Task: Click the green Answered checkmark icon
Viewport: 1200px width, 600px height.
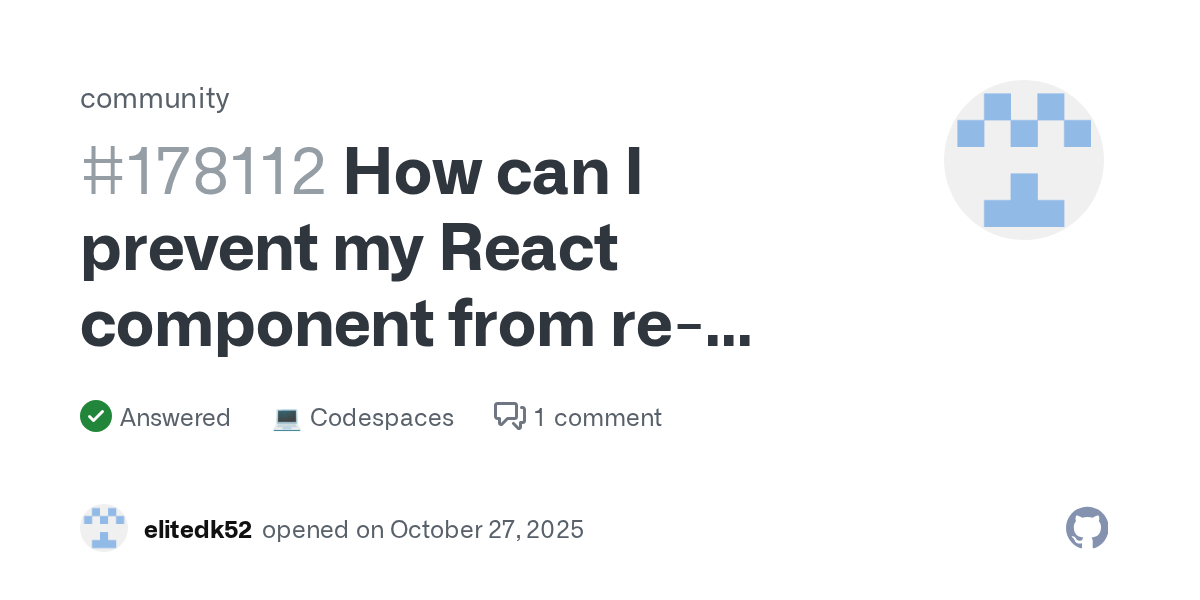Action: pyautogui.click(x=95, y=416)
